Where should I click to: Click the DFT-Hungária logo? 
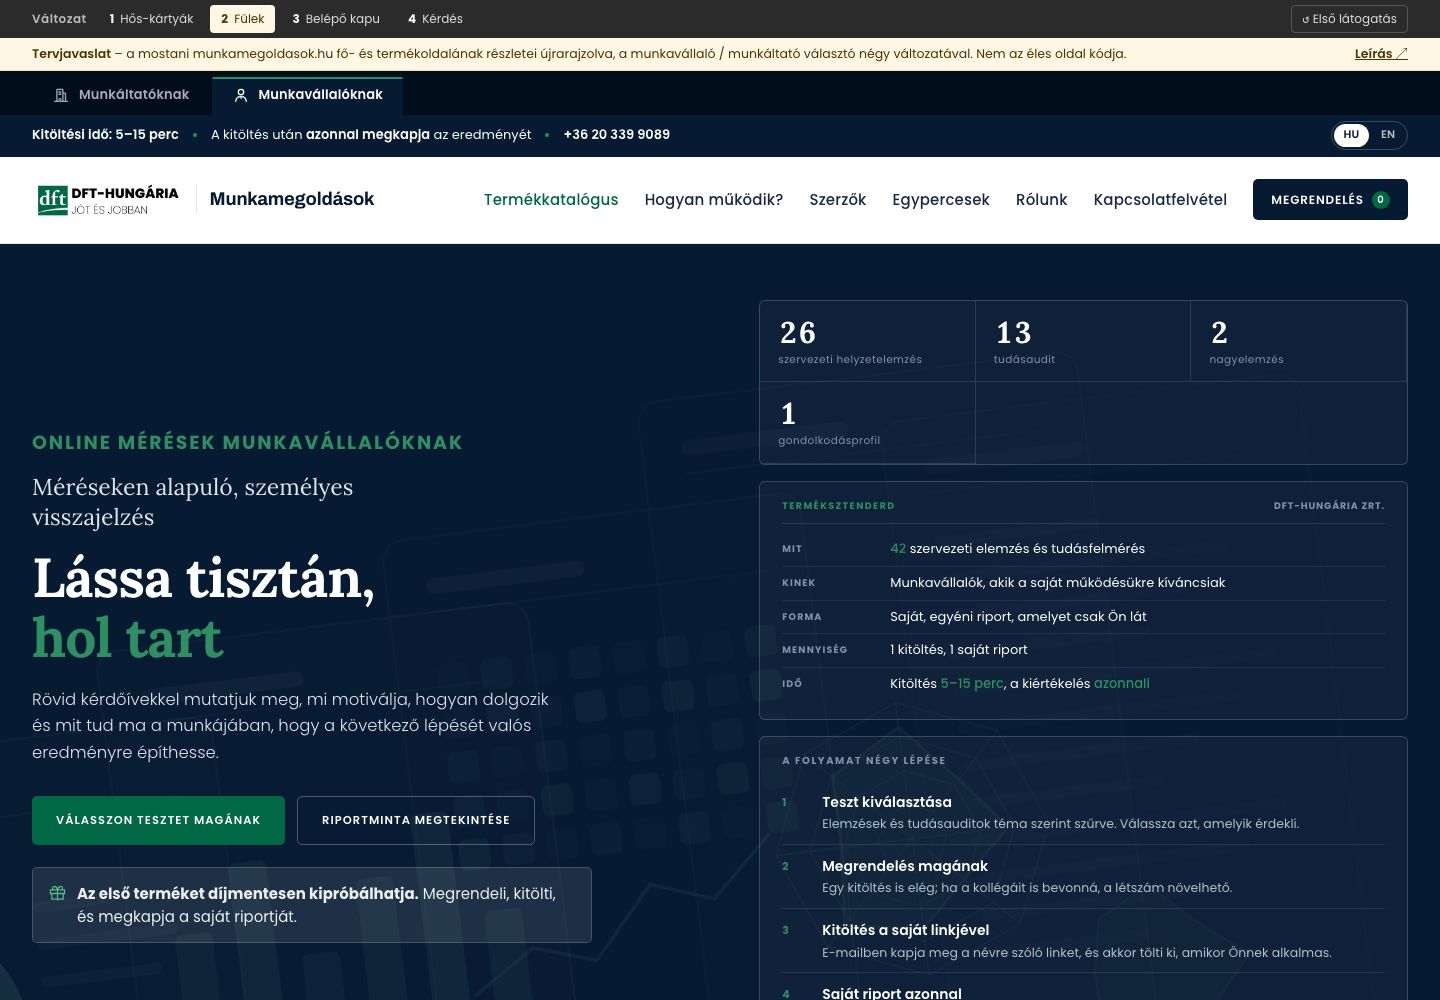108,200
